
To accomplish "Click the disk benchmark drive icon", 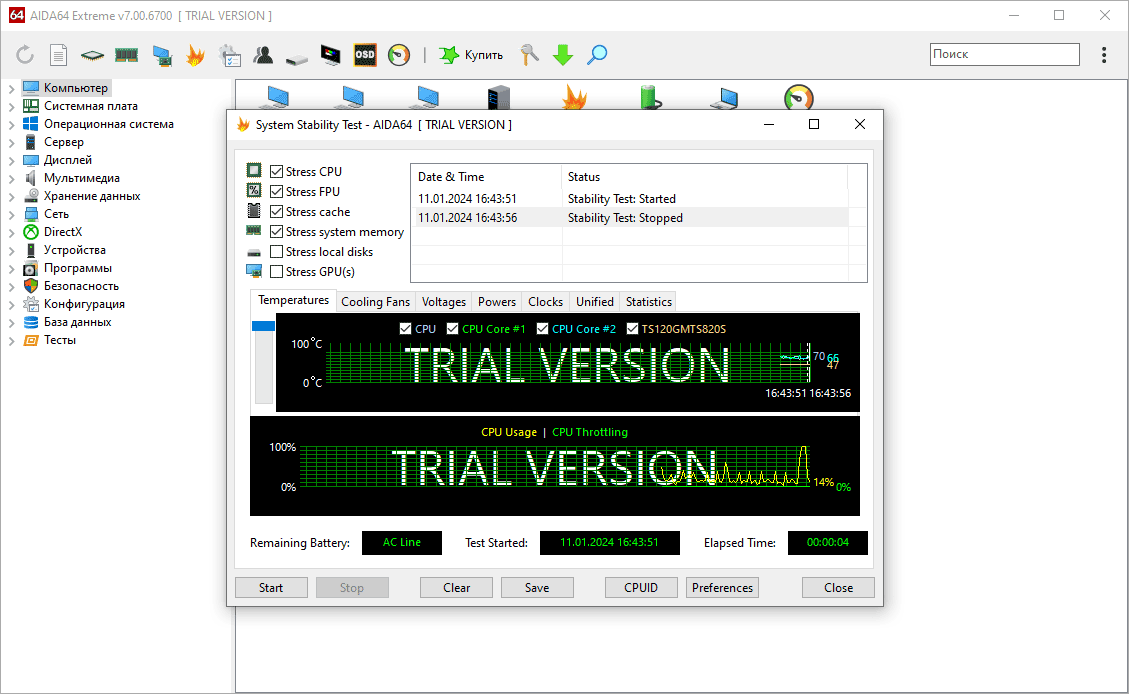I will [297, 58].
